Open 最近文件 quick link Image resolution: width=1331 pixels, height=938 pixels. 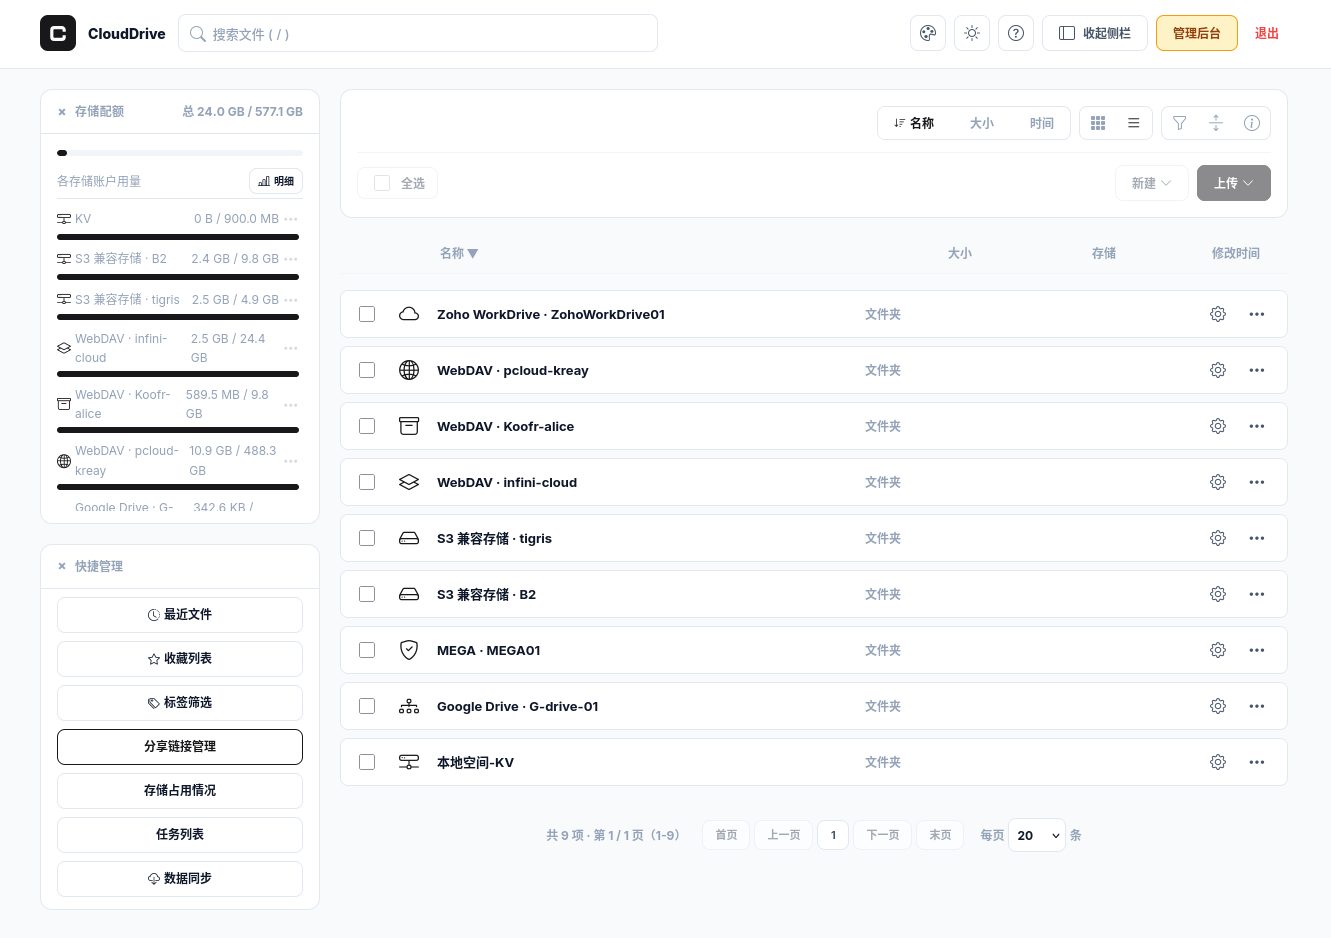(x=180, y=615)
